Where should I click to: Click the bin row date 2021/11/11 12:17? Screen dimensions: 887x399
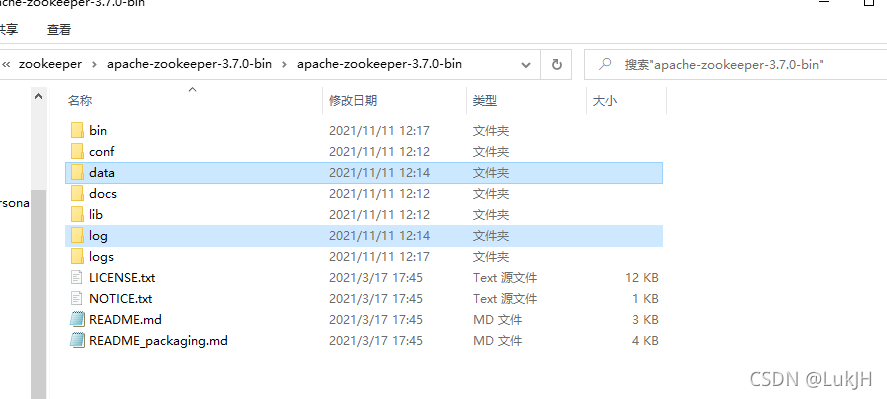(x=380, y=131)
